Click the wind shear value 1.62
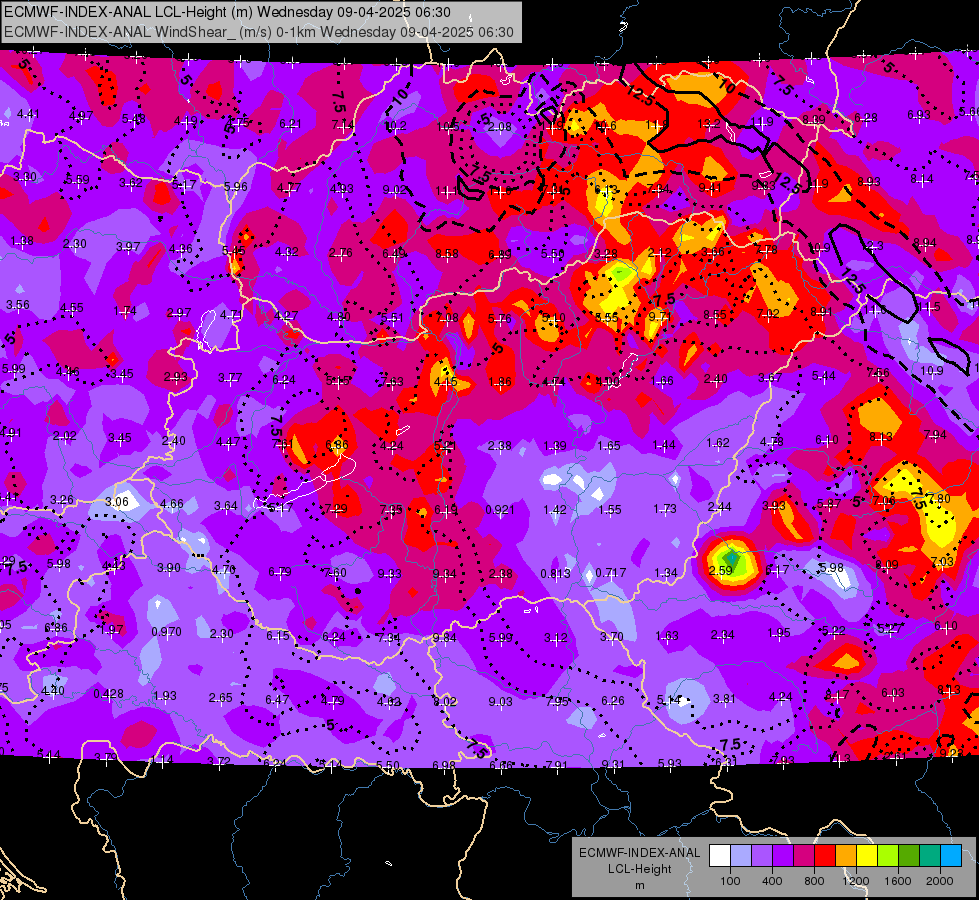This screenshot has height=900, width=979. (718, 442)
